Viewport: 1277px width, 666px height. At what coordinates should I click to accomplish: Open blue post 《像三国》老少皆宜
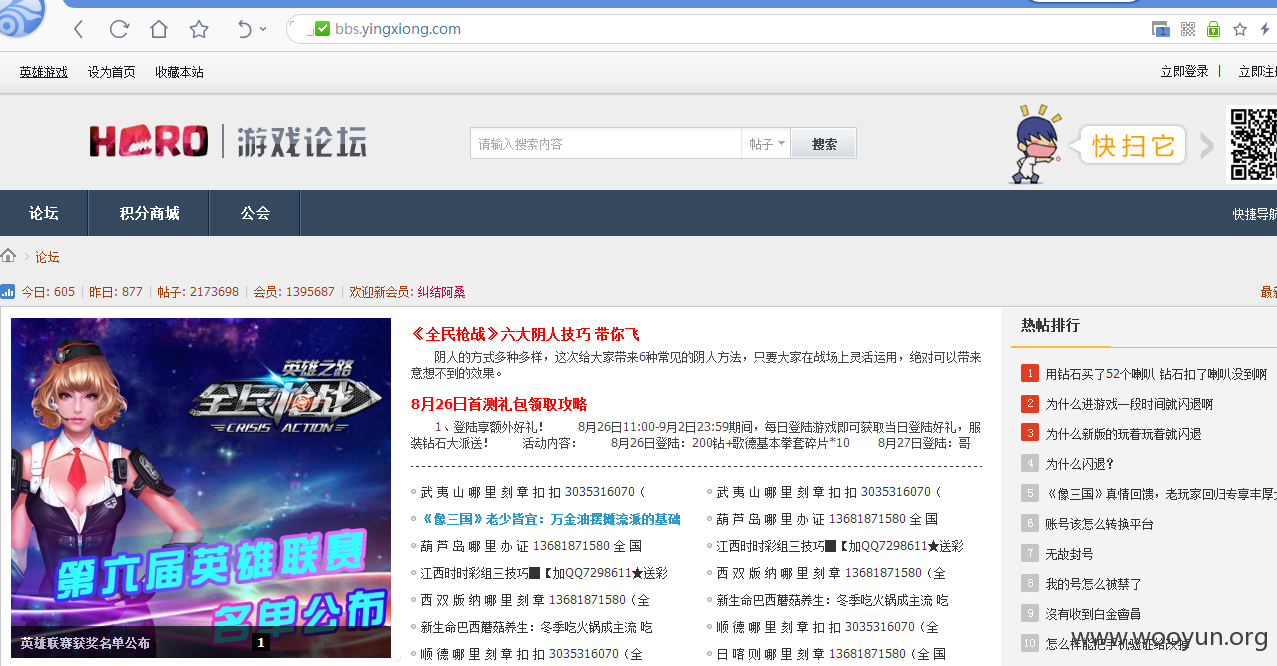550,519
